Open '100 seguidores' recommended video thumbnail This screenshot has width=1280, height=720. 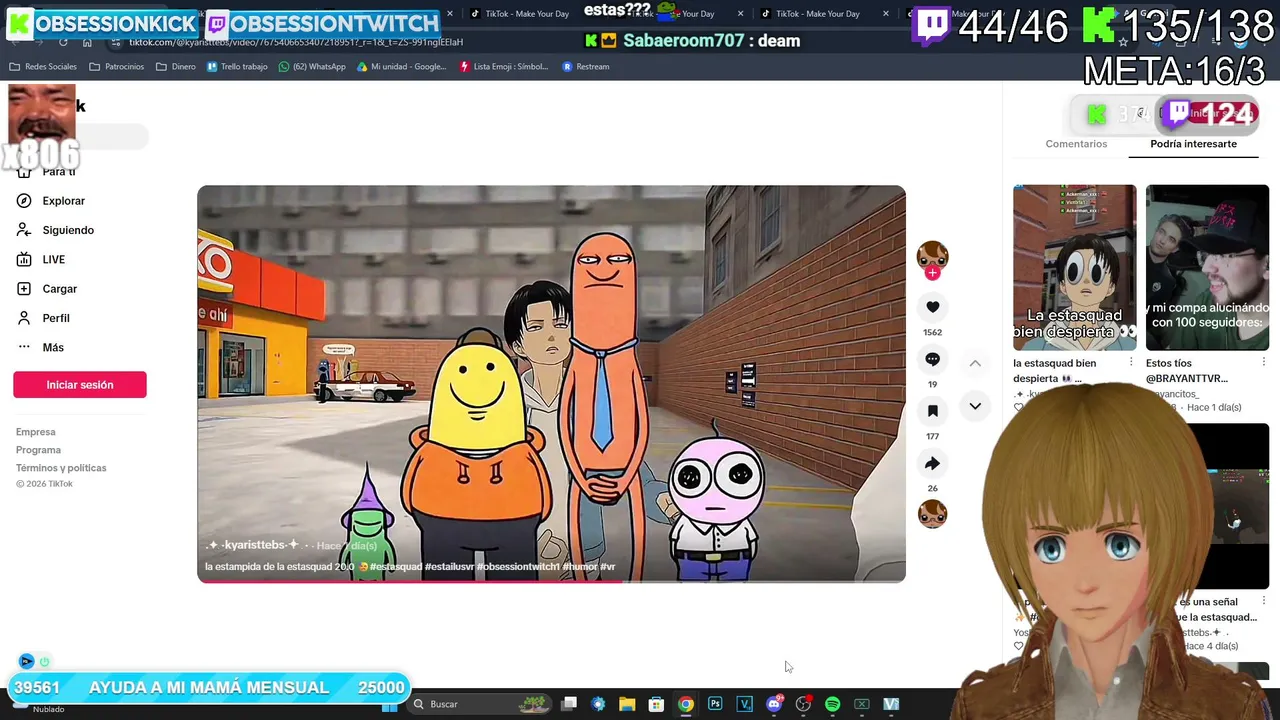[1207, 267]
